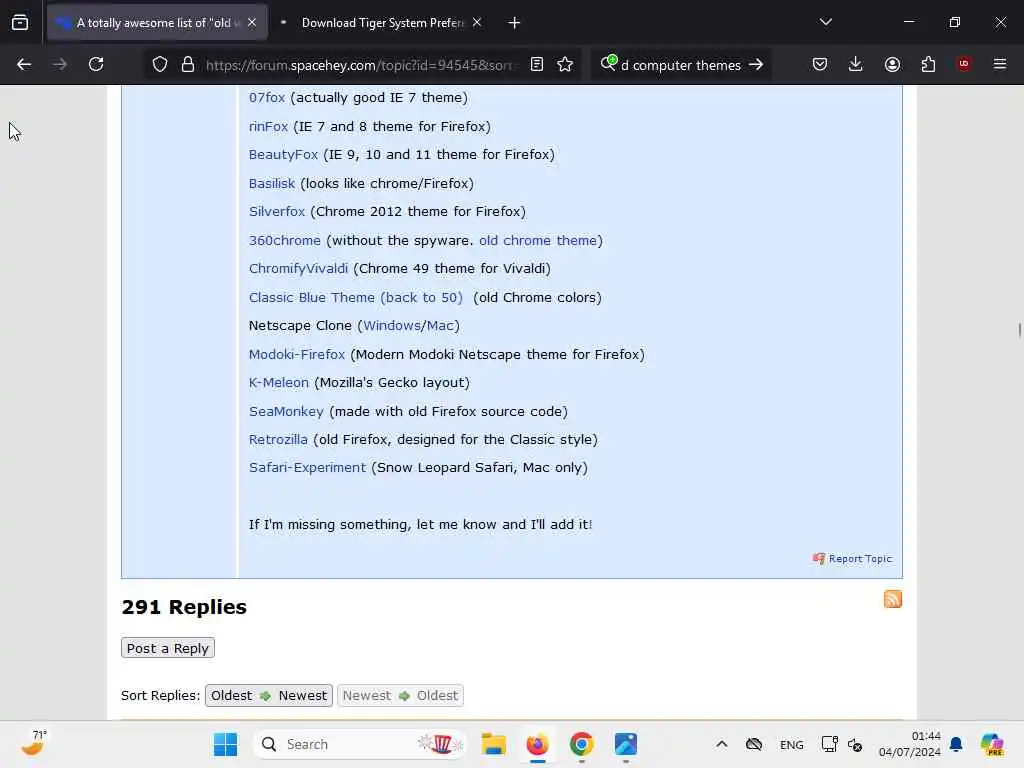Open the Modoki-Firefox link
This screenshot has width=1024, height=768.
pos(296,354)
